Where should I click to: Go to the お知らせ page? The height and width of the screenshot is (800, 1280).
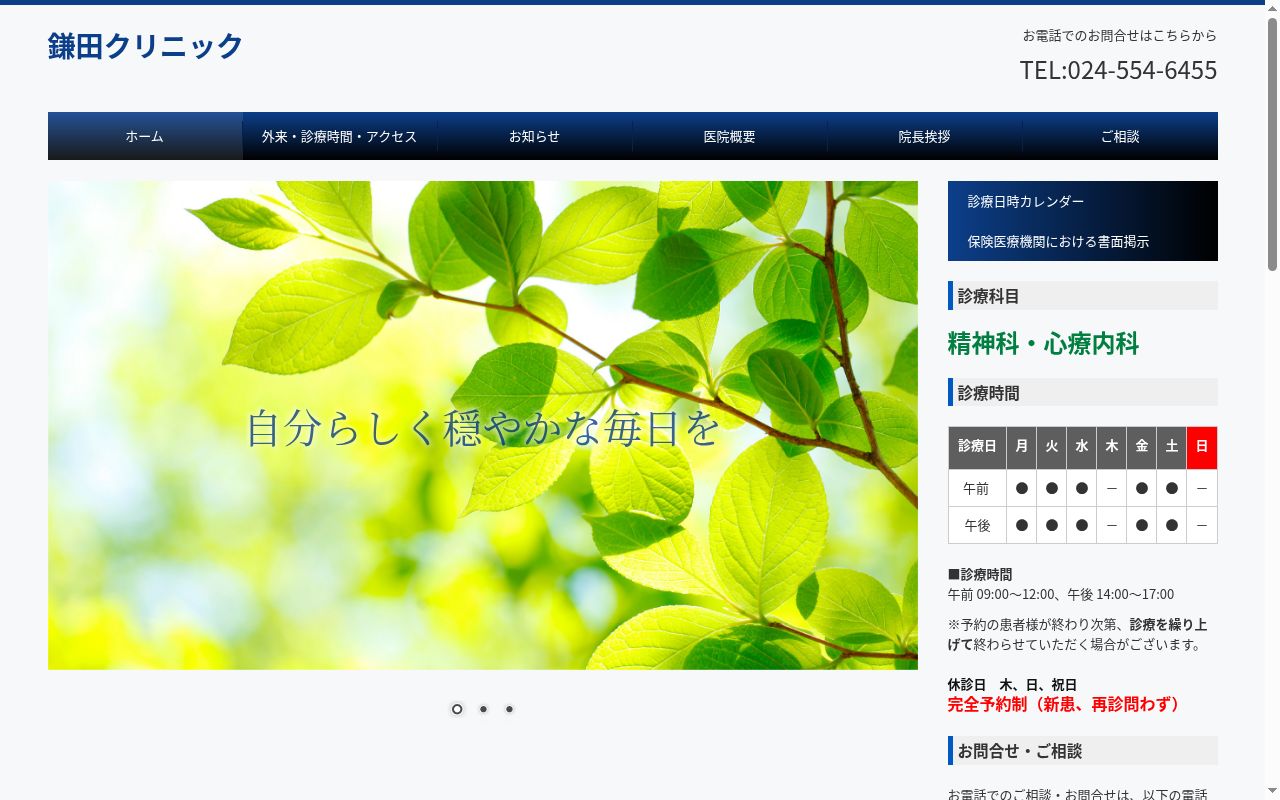[535, 136]
